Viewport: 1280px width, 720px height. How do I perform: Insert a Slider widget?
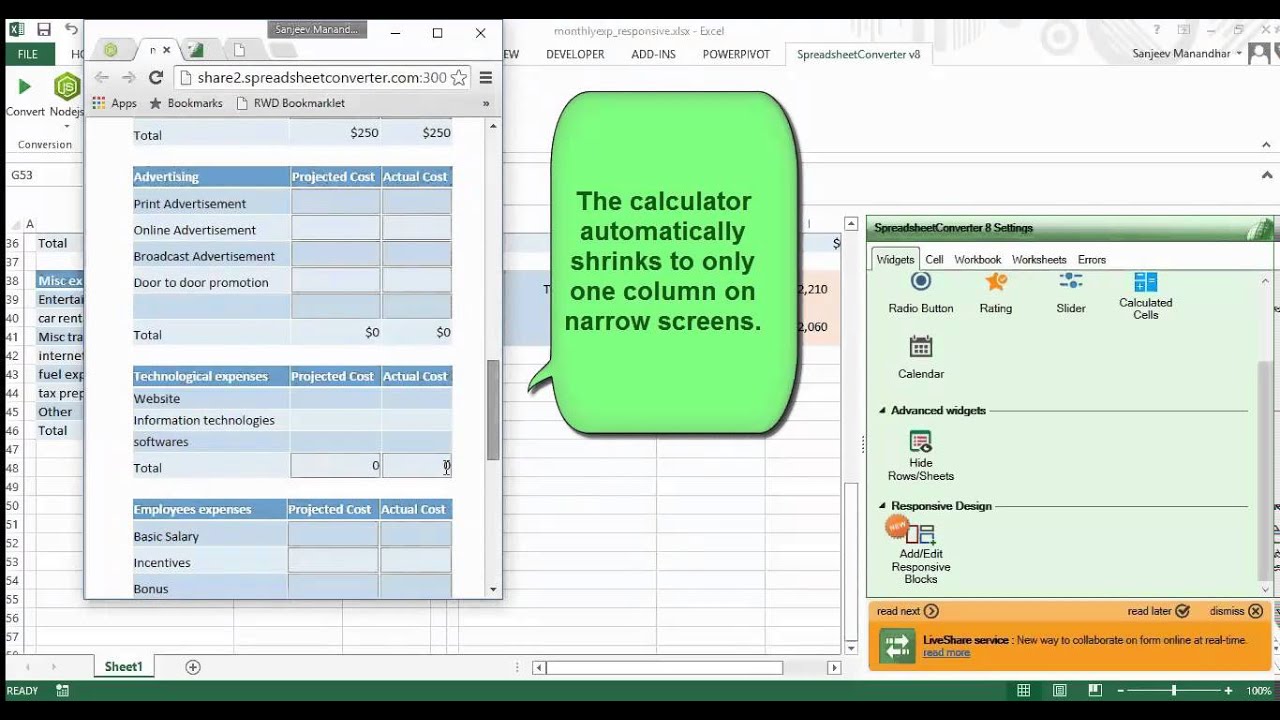(x=1070, y=294)
